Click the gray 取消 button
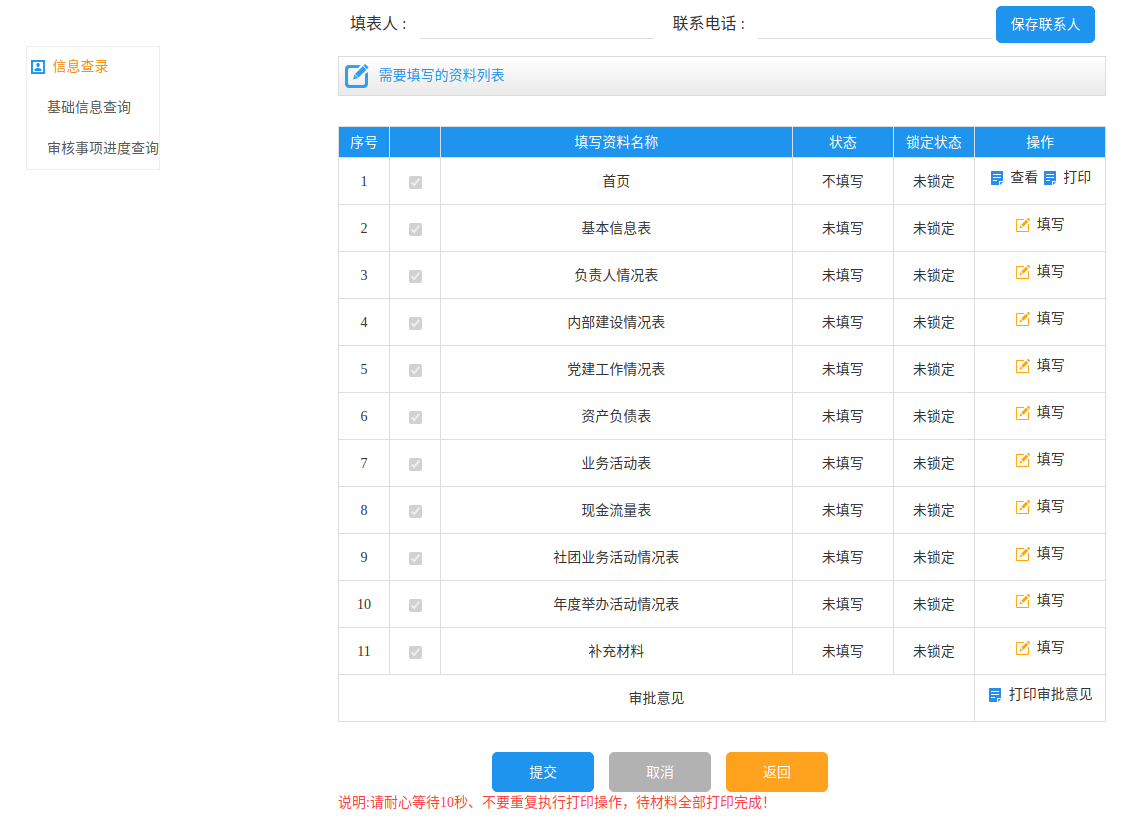Screen dimensions: 1135x834 pyautogui.click(x=660, y=772)
